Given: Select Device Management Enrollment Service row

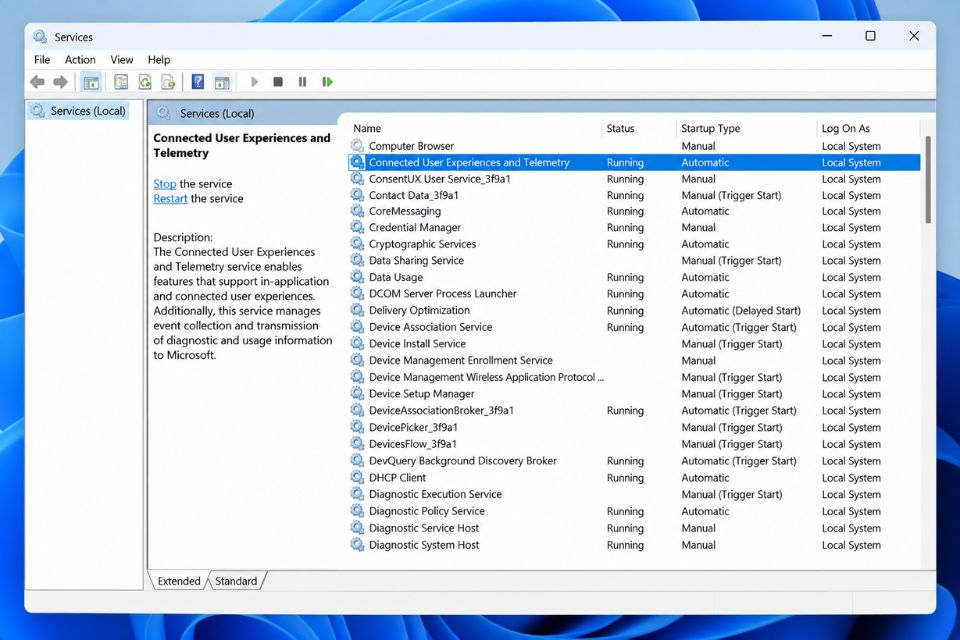Looking at the screenshot, I should click(x=634, y=360).
